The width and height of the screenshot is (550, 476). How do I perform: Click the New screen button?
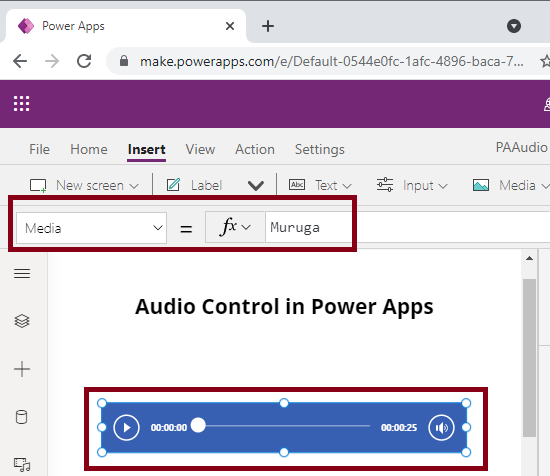(x=84, y=185)
